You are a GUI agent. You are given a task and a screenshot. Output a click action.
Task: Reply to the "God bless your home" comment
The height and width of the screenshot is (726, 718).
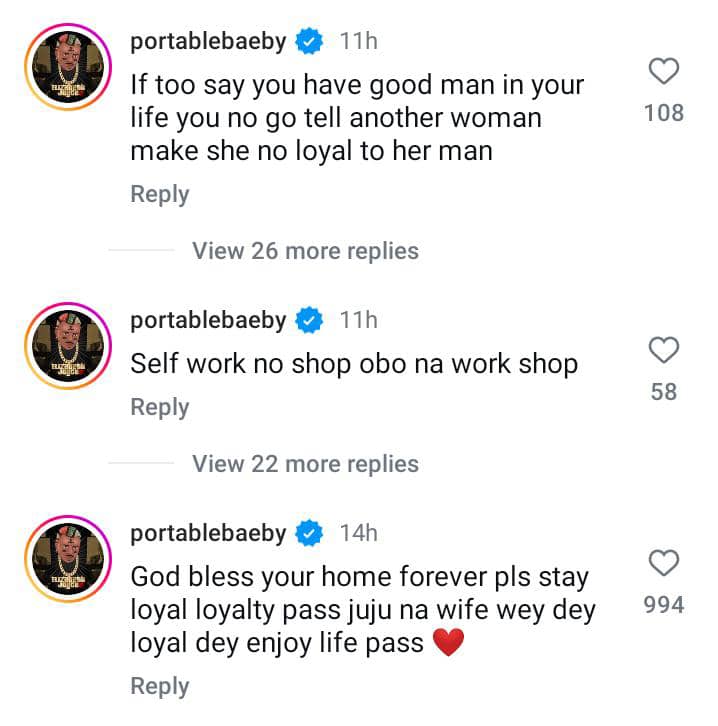[x=160, y=686]
